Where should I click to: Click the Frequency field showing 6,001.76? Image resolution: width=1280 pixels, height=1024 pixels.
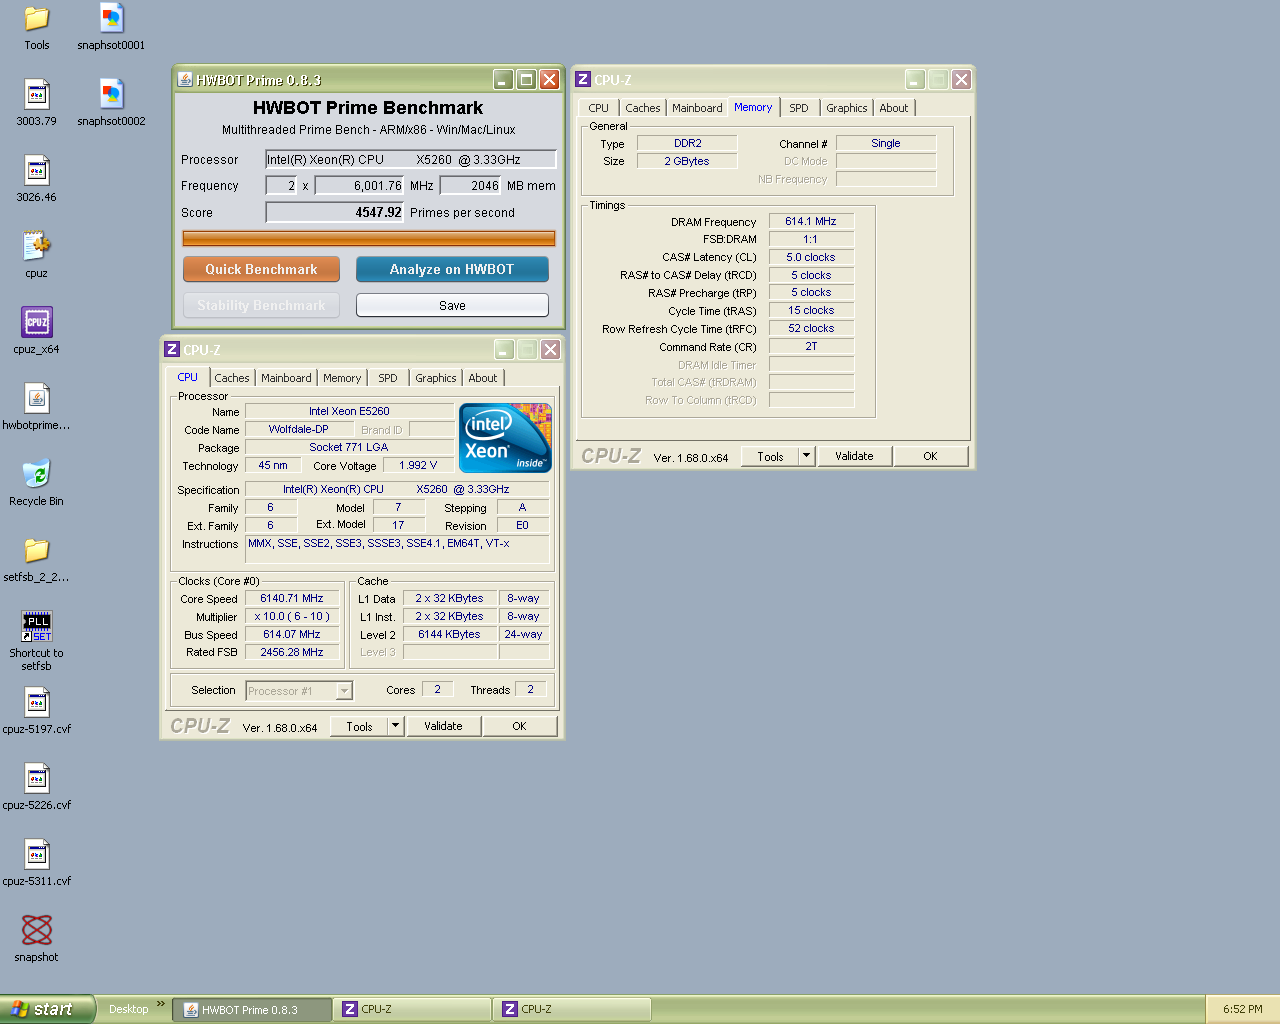[360, 185]
